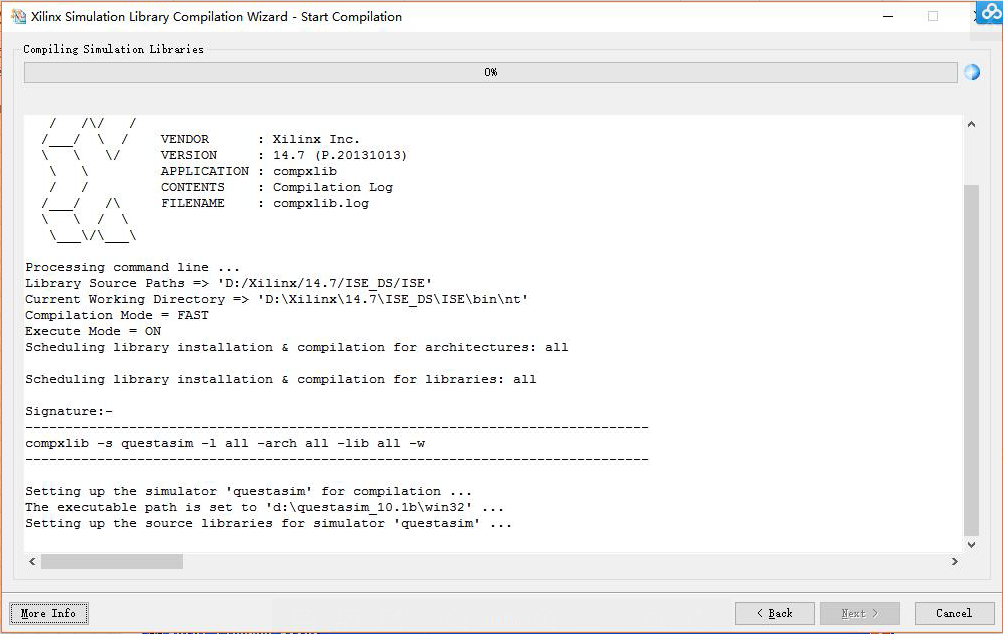Click the 'FILENAME : compxlib.log' line

coord(265,203)
